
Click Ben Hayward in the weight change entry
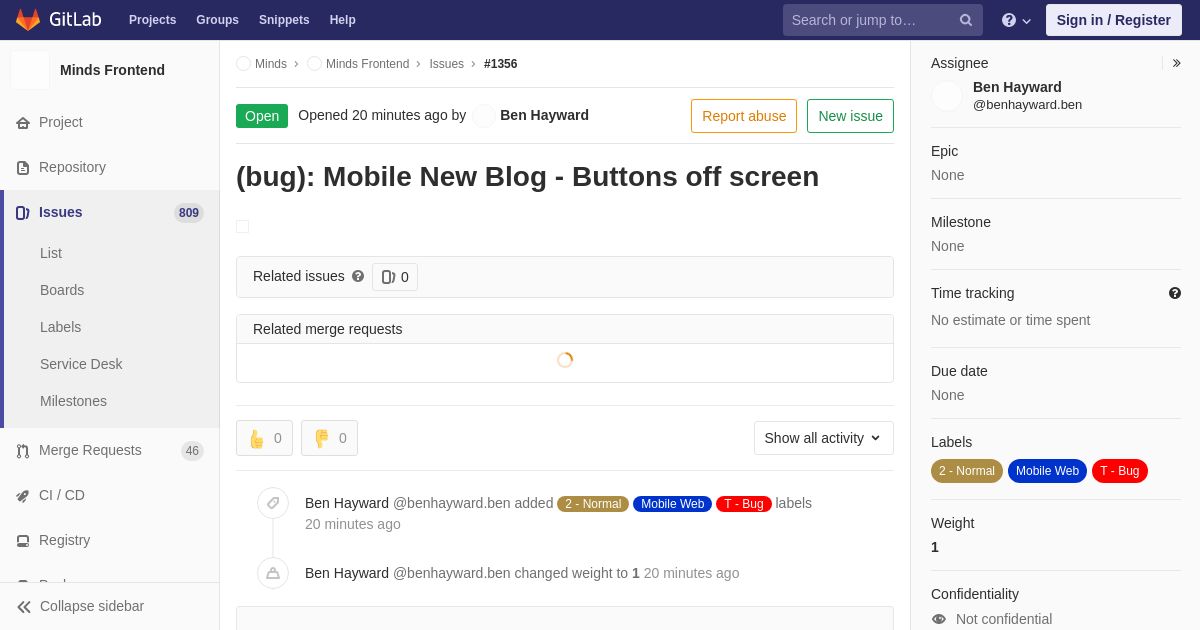[347, 573]
